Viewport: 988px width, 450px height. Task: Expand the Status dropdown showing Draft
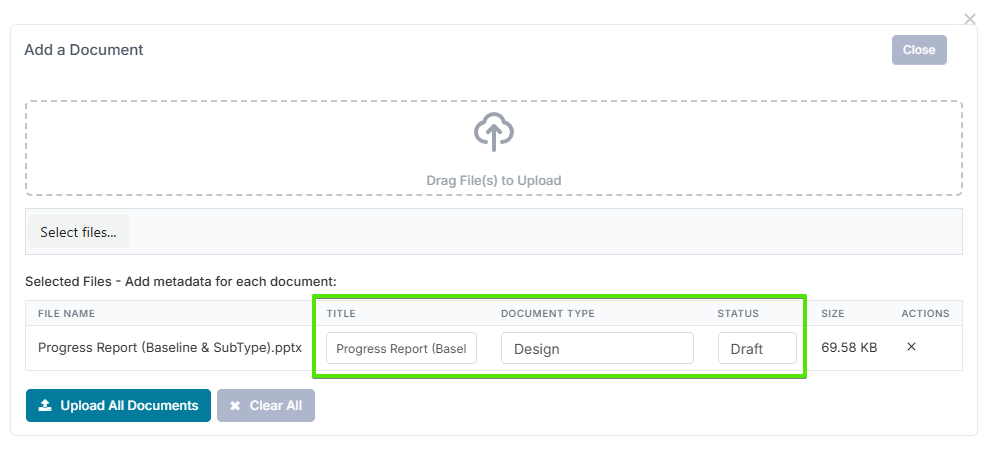tap(757, 349)
